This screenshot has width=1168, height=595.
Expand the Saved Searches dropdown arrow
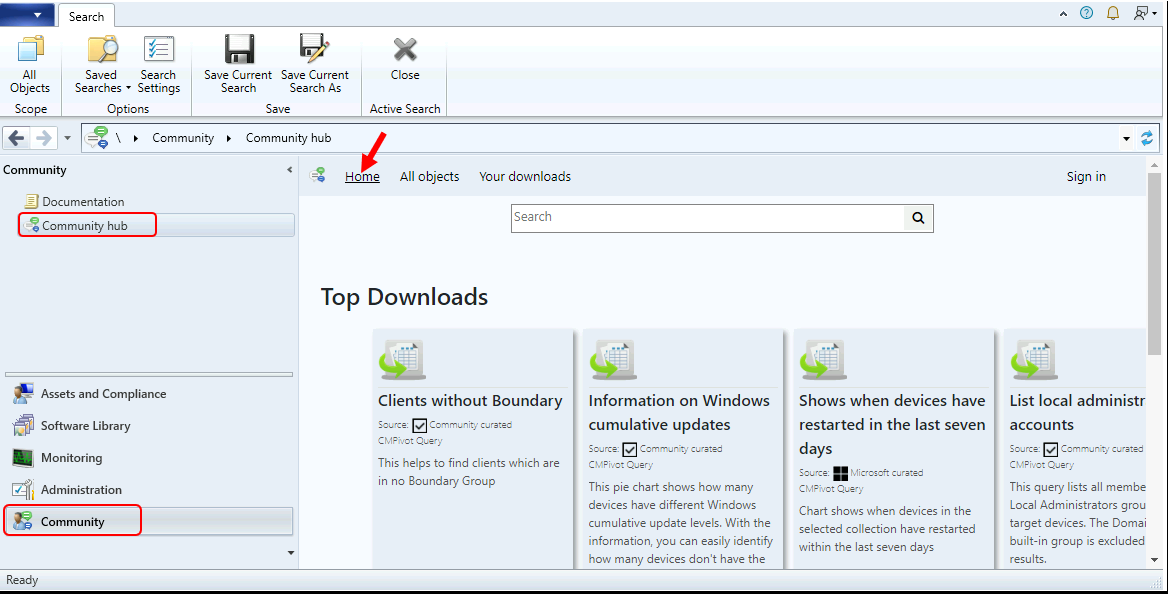(127, 89)
